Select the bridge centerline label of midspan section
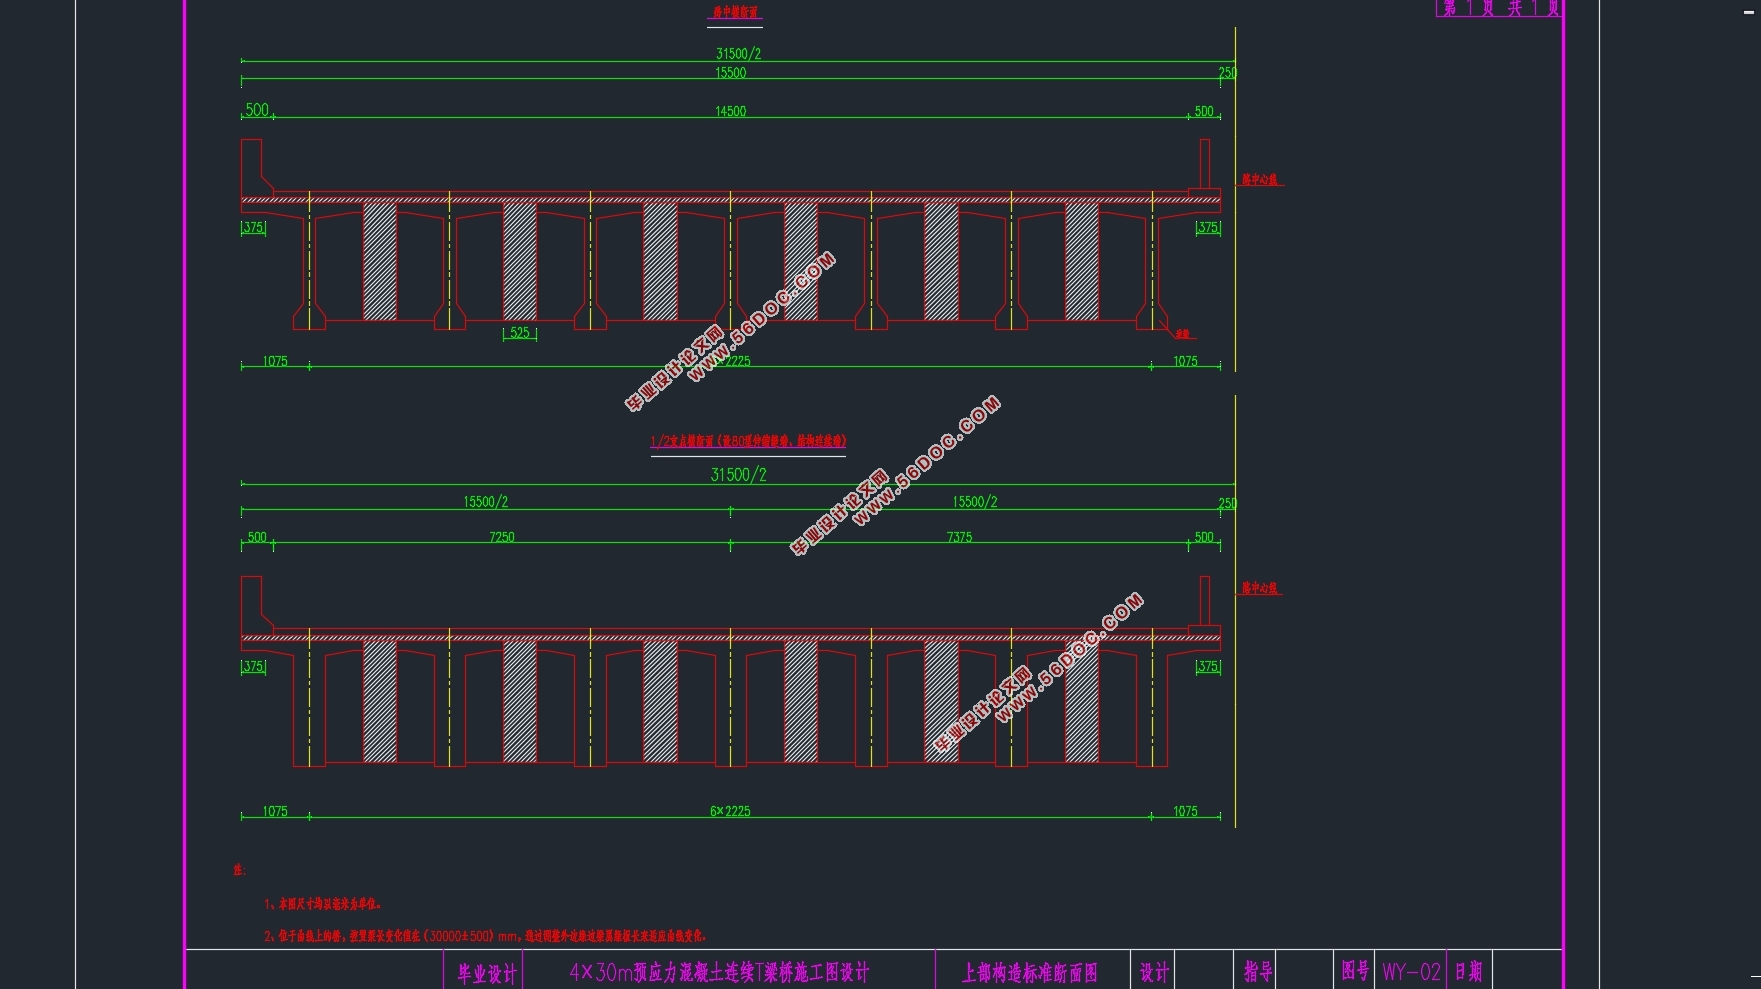Image resolution: width=1761 pixels, height=989 pixels. point(1260,180)
